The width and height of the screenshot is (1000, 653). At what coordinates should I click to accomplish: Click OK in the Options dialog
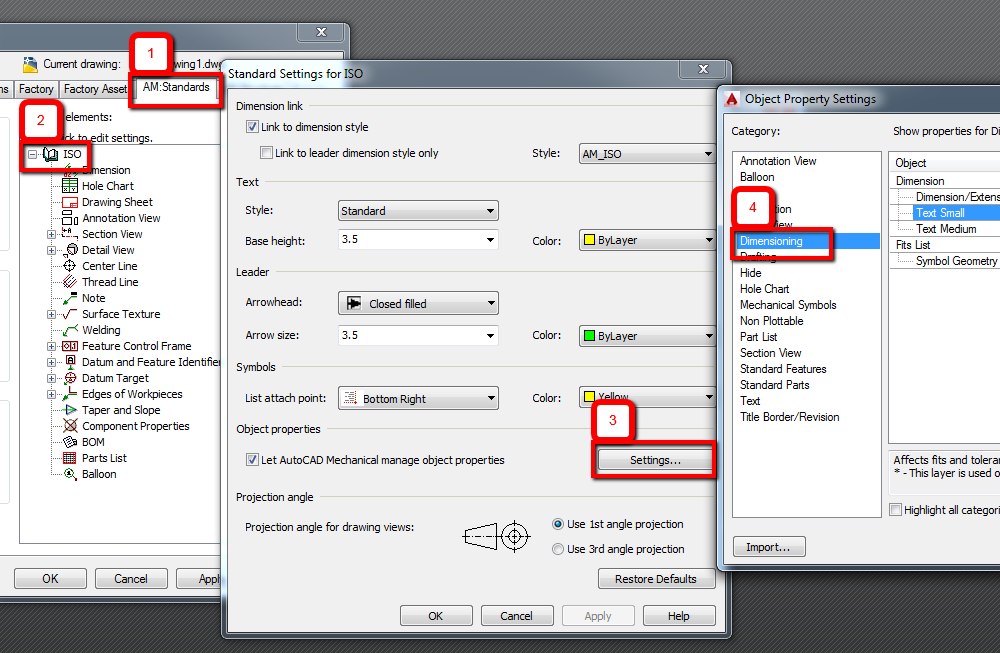(50, 579)
